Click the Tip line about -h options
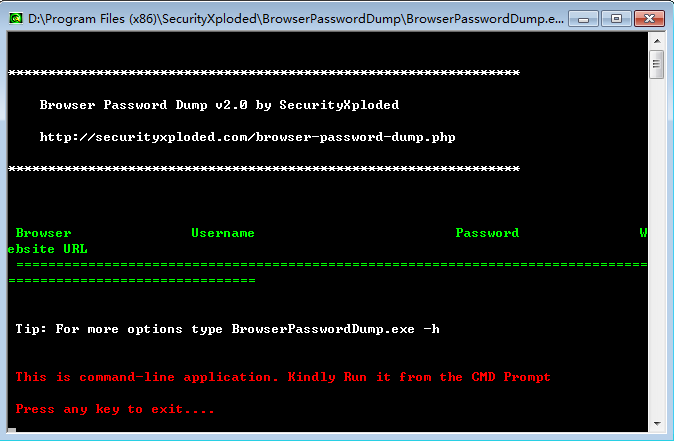Screen dimensions: 674x441 tap(227, 329)
